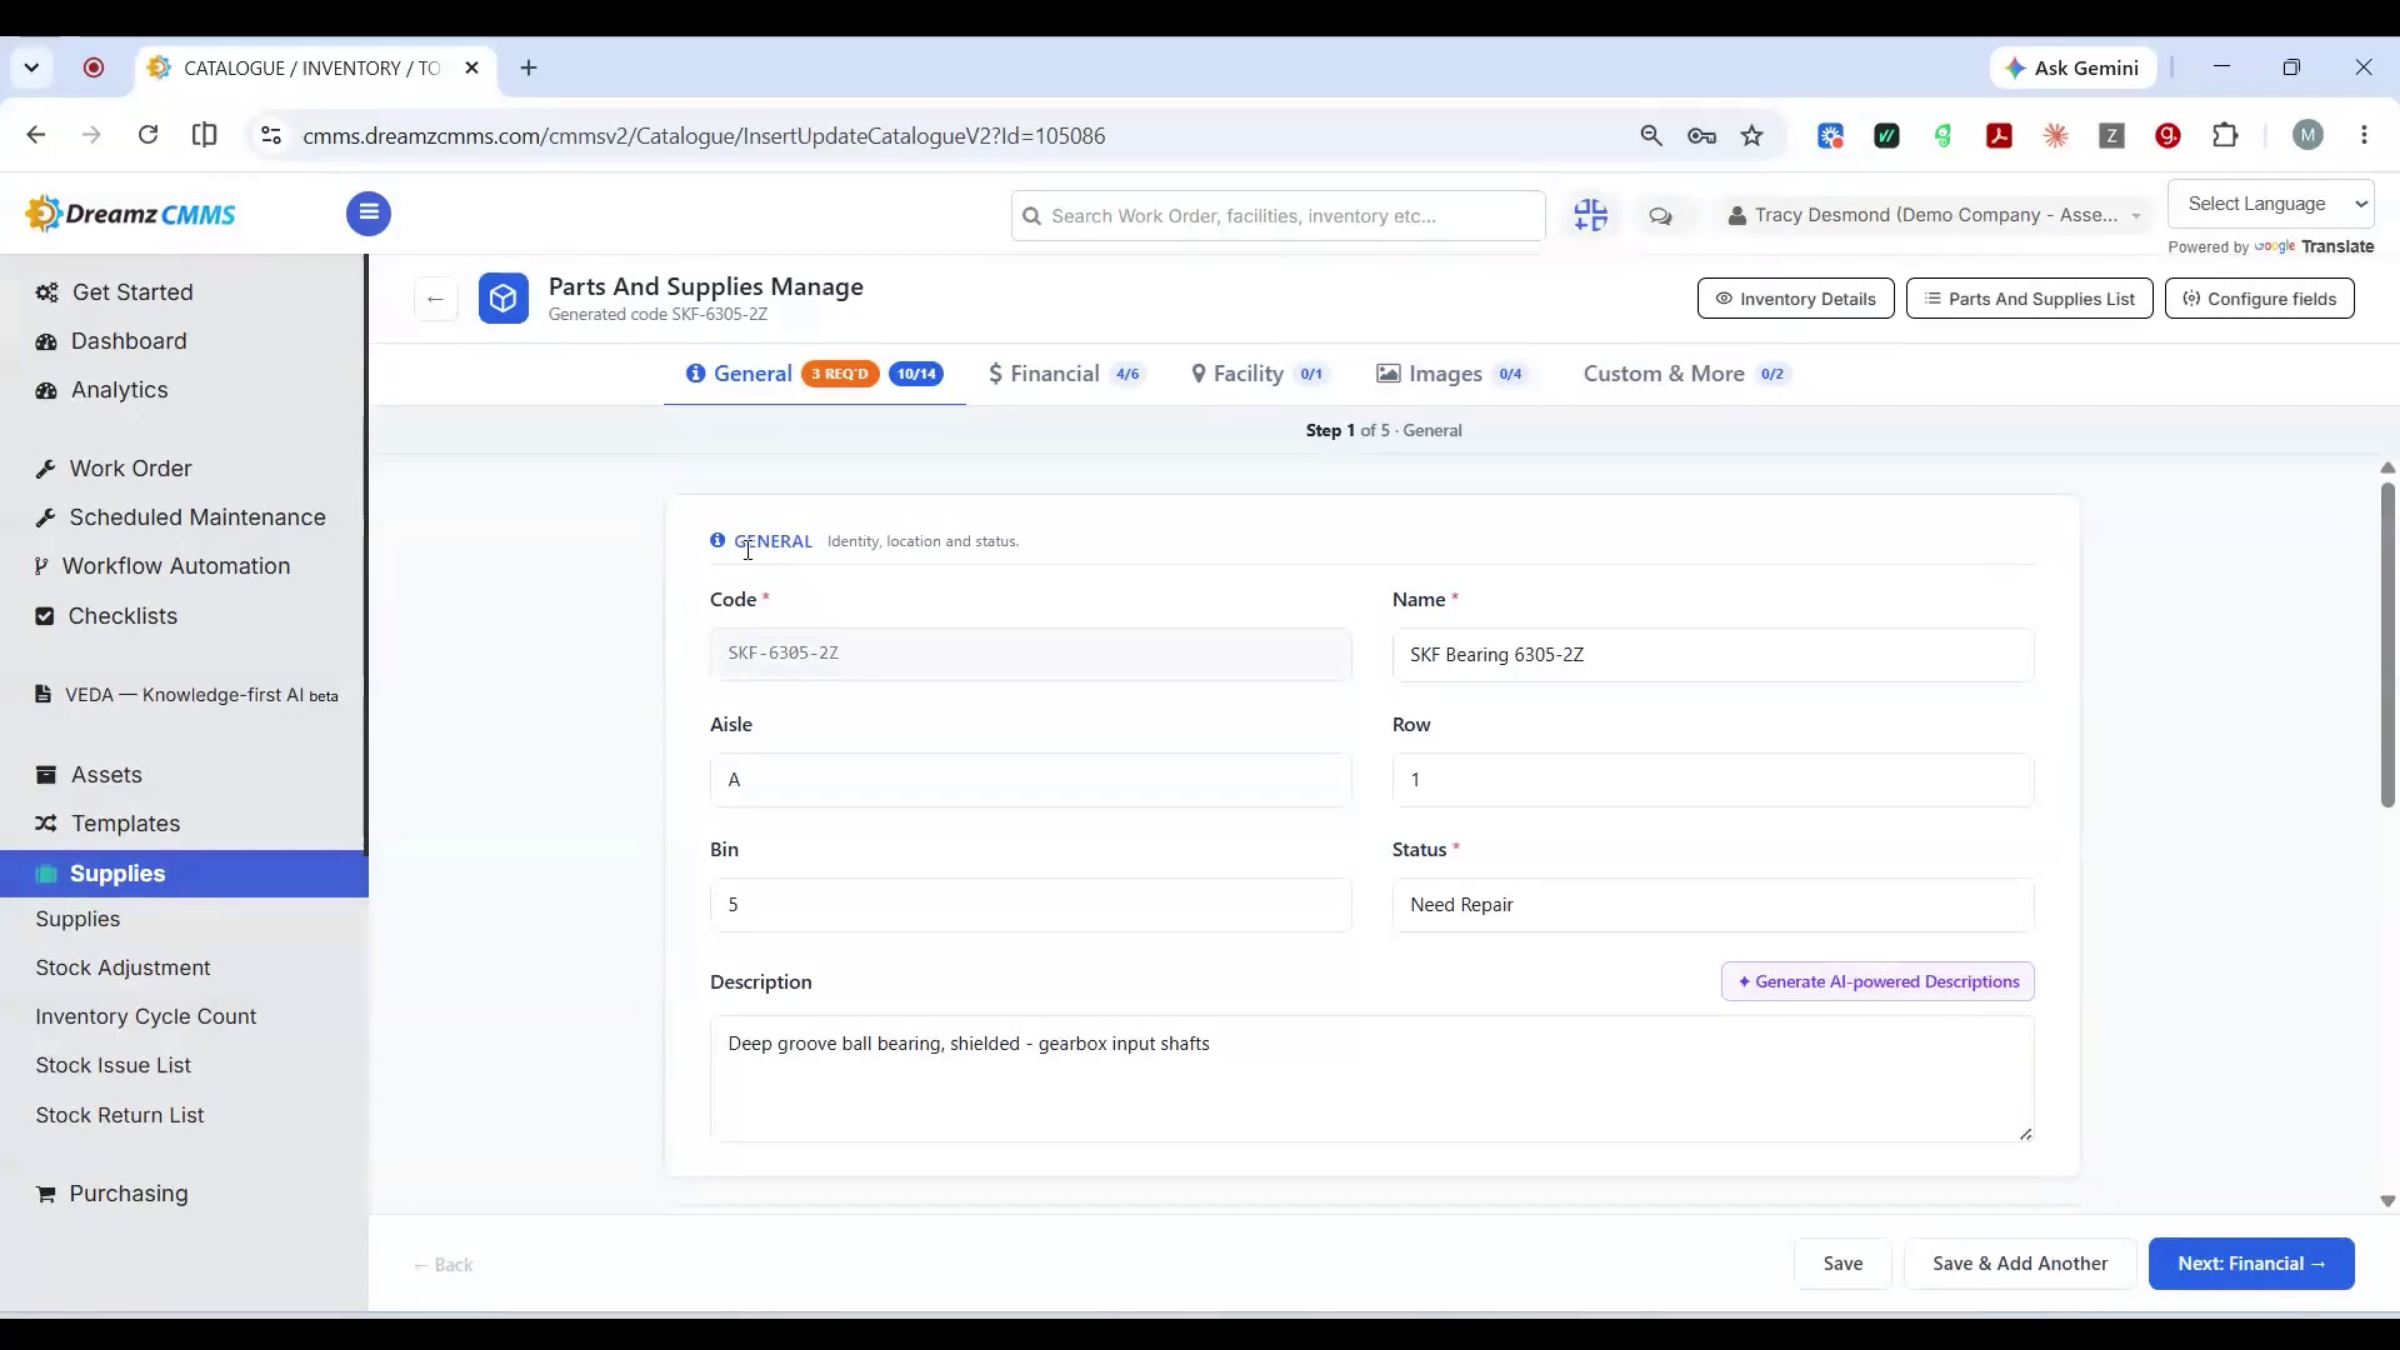Image resolution: width=2400 pixels, height=1350 pixels.
Task: Open the Adobe Acrobat extension icon
Action: coord(1999,135)
